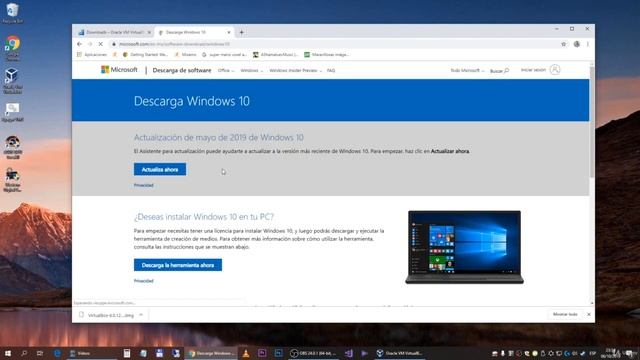The image size is (640, 360).
Task: Bookmark this page with the star icon
Action: click(564, 44)
